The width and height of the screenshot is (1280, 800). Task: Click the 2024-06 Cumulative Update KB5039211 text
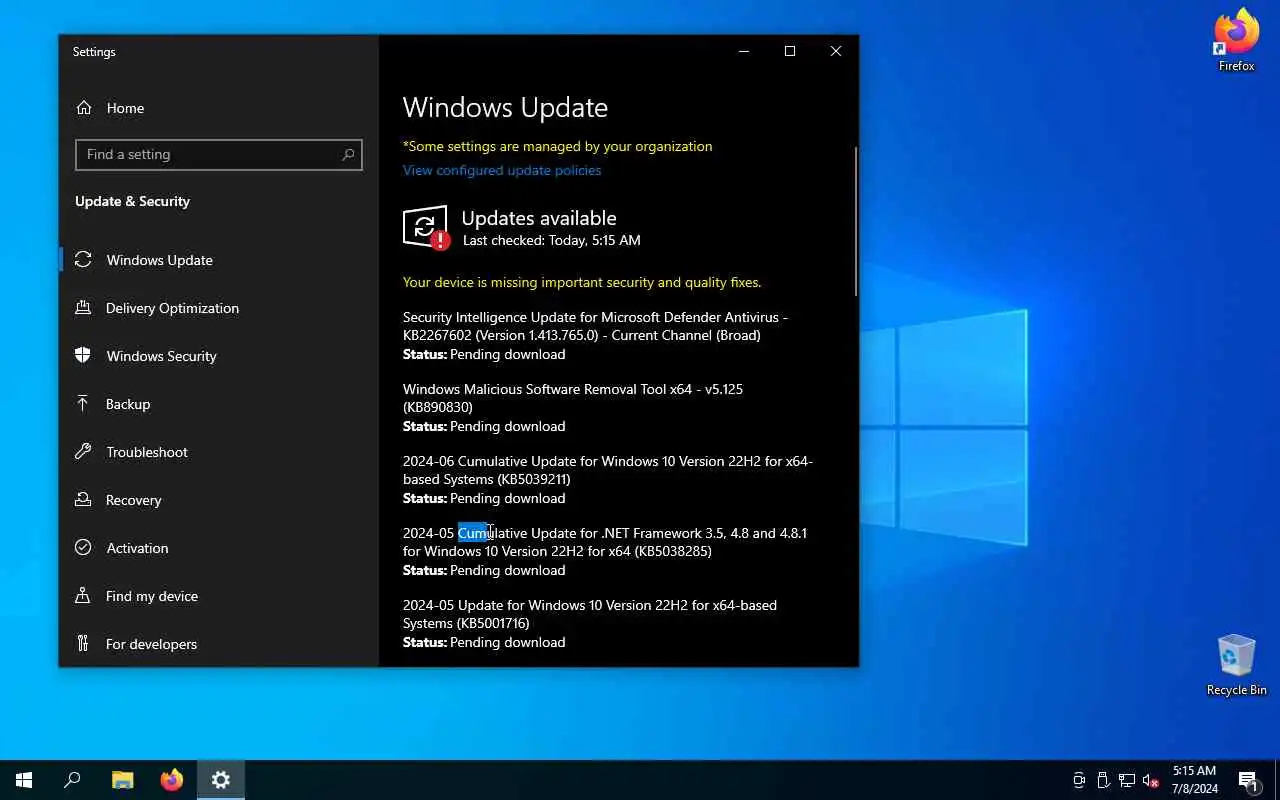608,470
